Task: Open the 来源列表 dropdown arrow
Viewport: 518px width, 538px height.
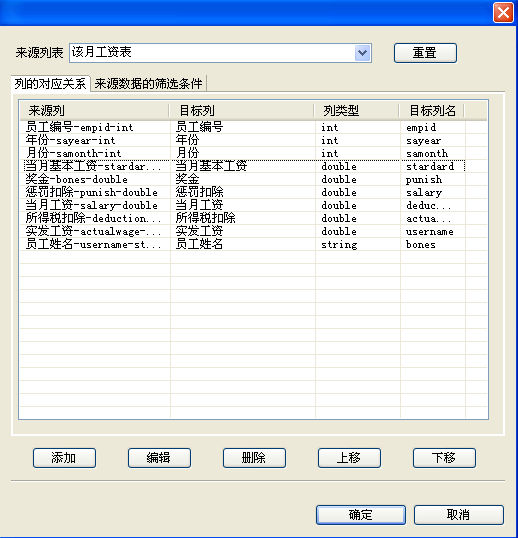Action: (362, 53)
